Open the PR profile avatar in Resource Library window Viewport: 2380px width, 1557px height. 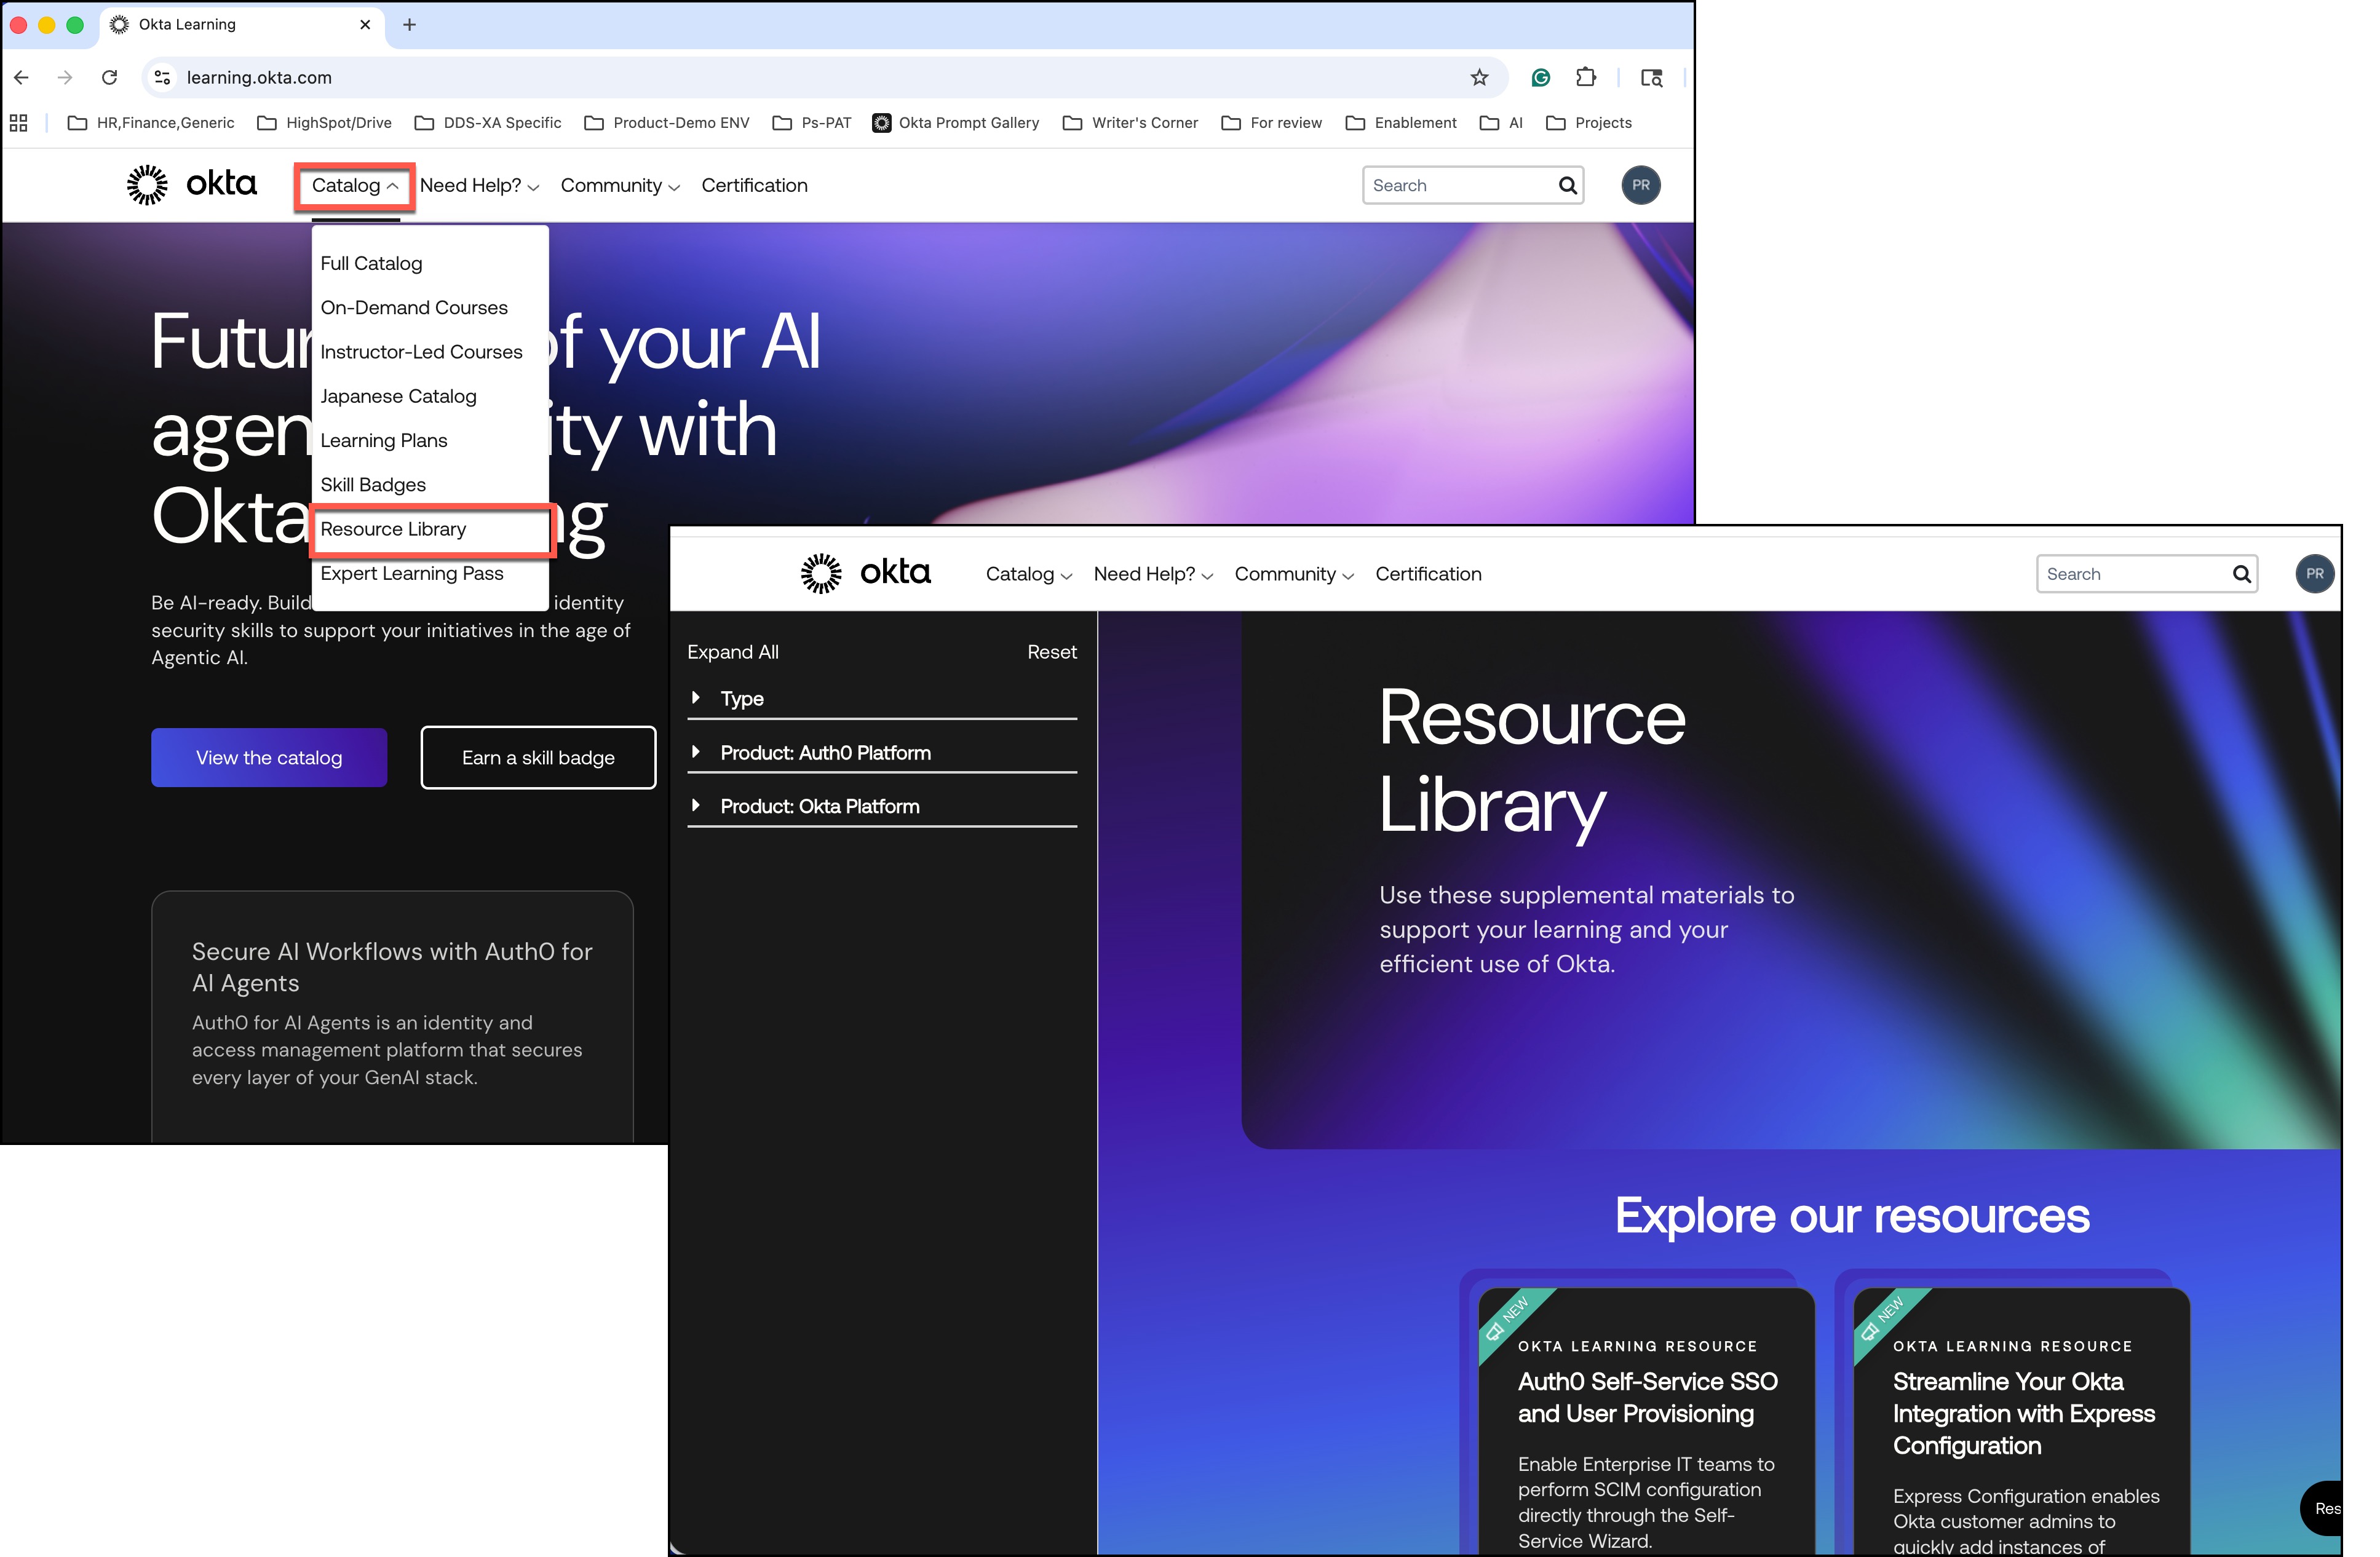click(2314, 574)
